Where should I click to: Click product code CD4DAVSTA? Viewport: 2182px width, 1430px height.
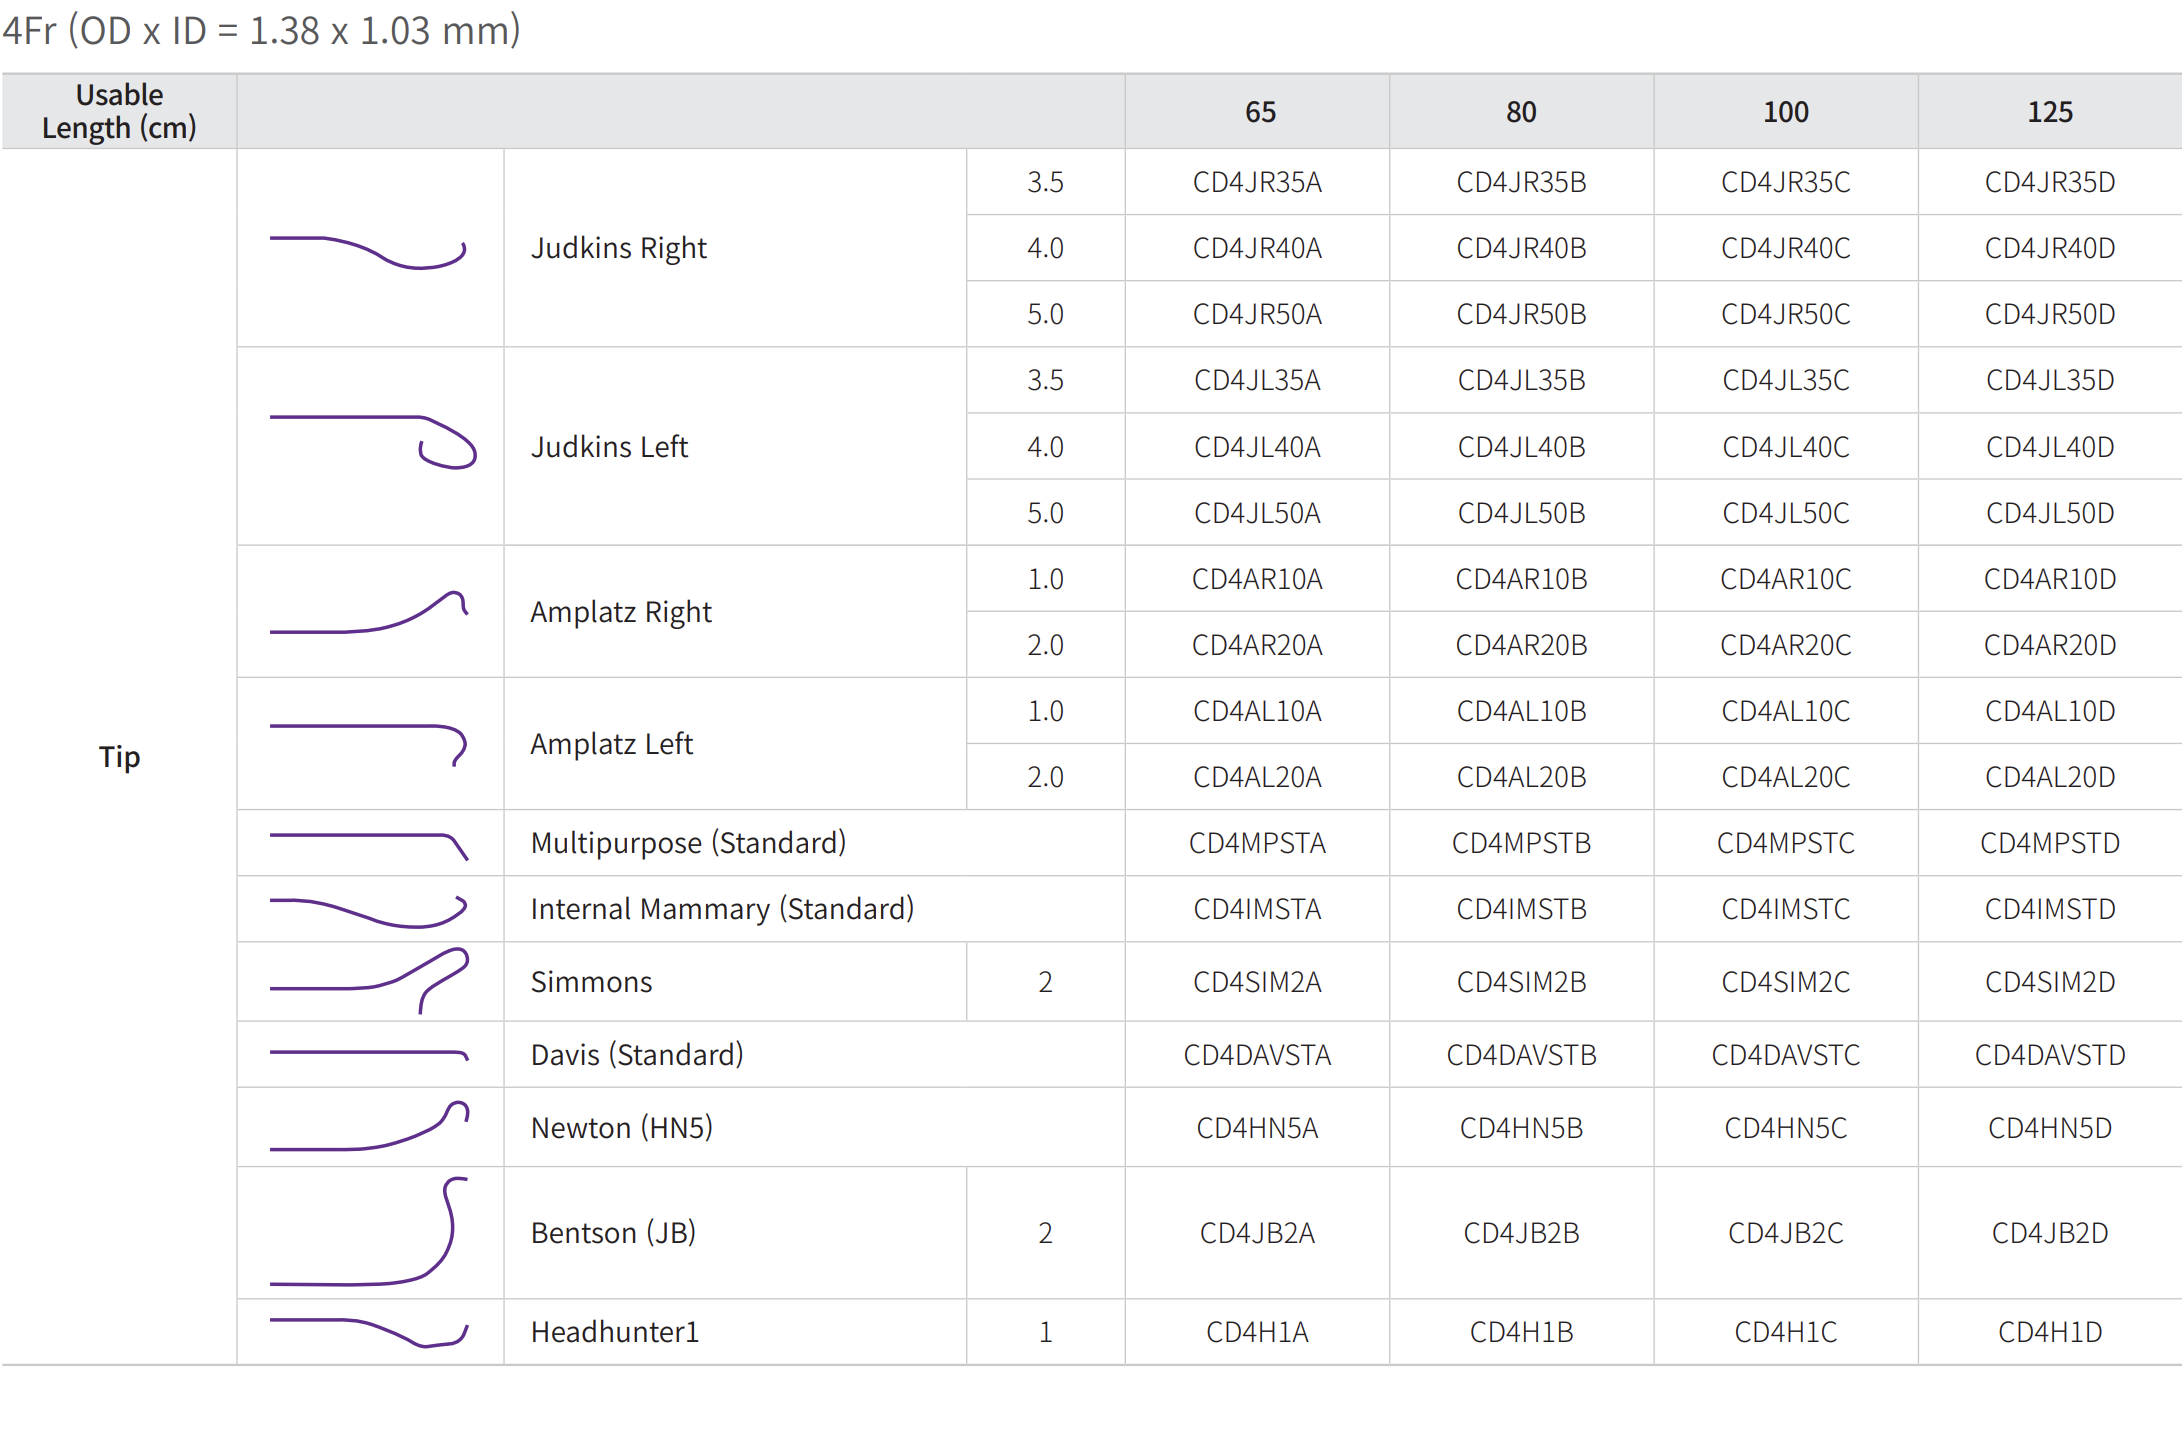click(1257, 1055)
